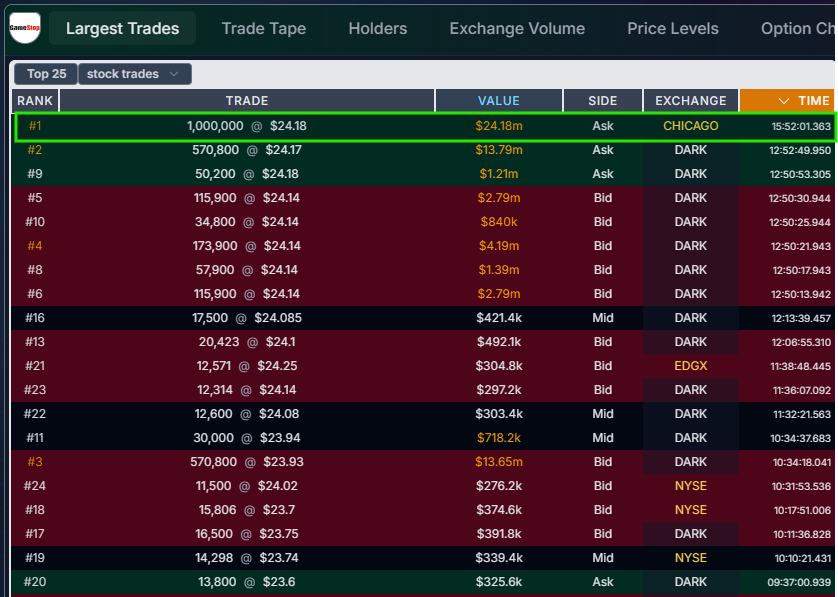Click the CHICAGO exchange cell

690,126
